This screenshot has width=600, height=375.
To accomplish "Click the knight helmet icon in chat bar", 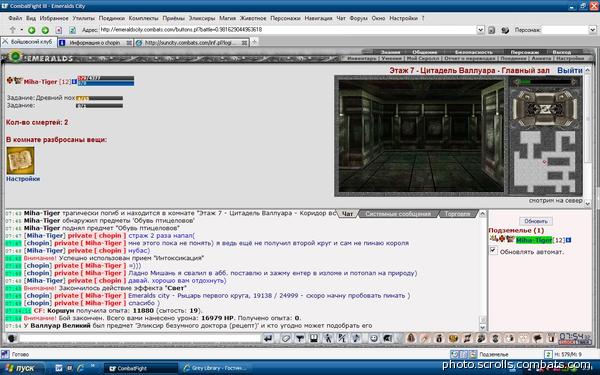I will (x=388, y=338).
